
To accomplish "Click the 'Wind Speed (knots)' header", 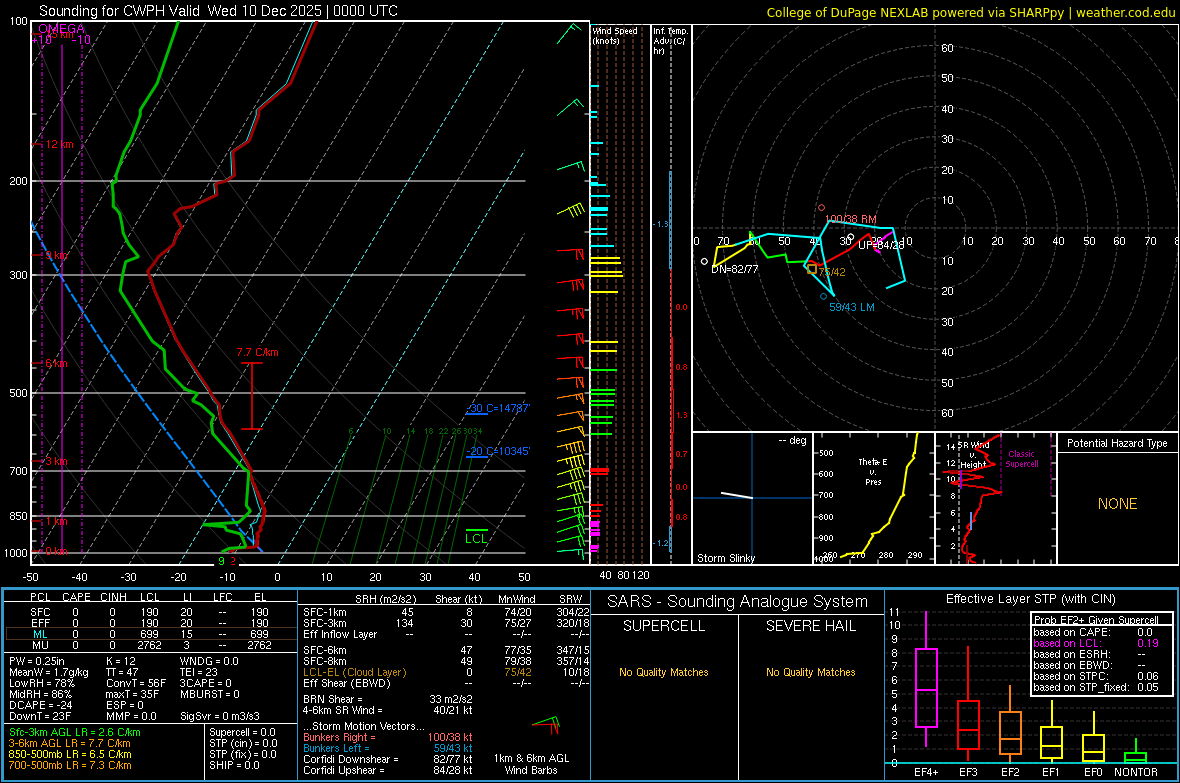I will [x=615, y=35].
